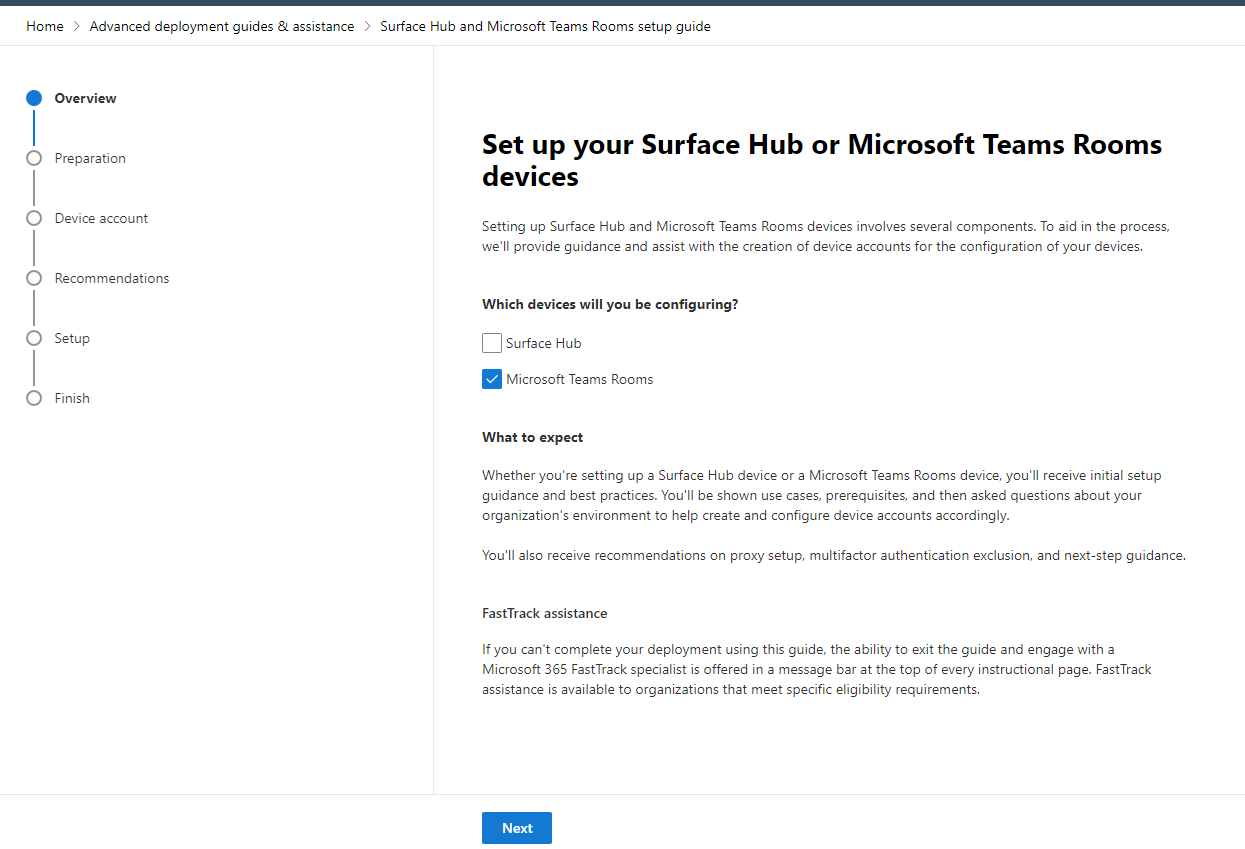Navigate to Home via the breadcrumb
The height and width of the screenshot is (849, 1245).
point(45,27)
